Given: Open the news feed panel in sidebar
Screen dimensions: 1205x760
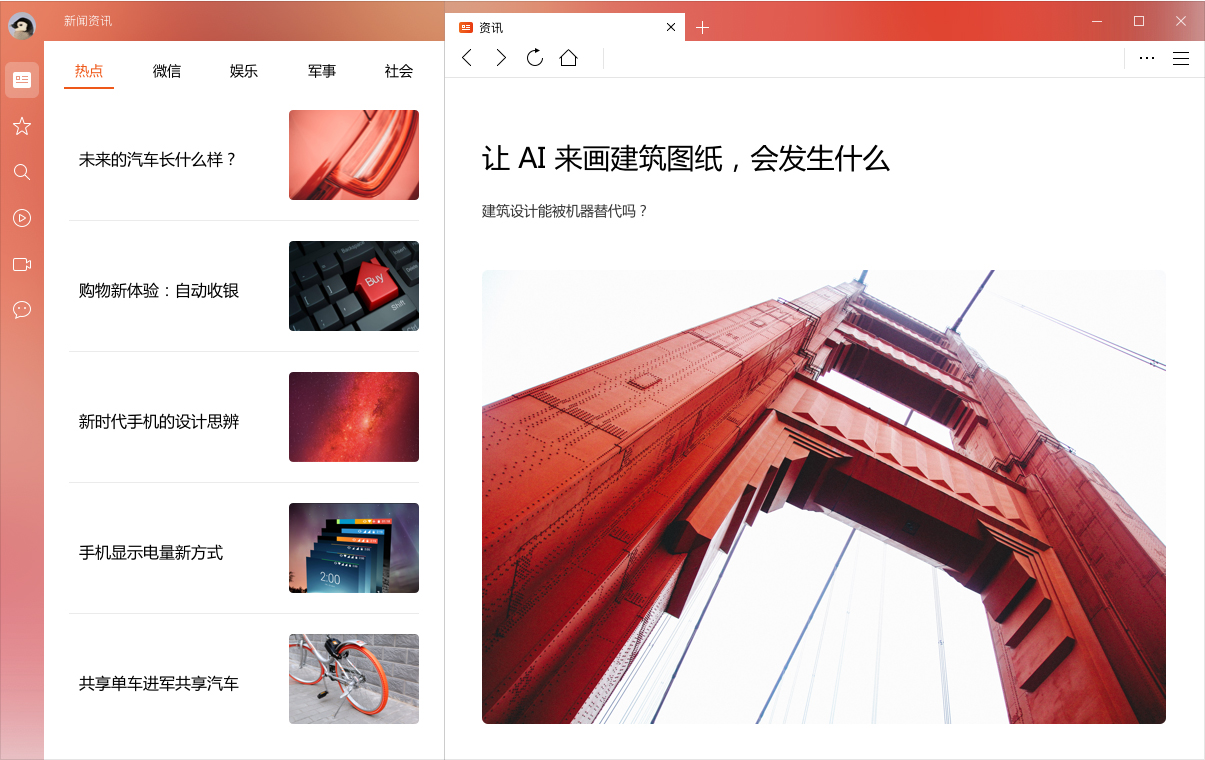Looking at the screenshot, I should [x=22, y=80].
